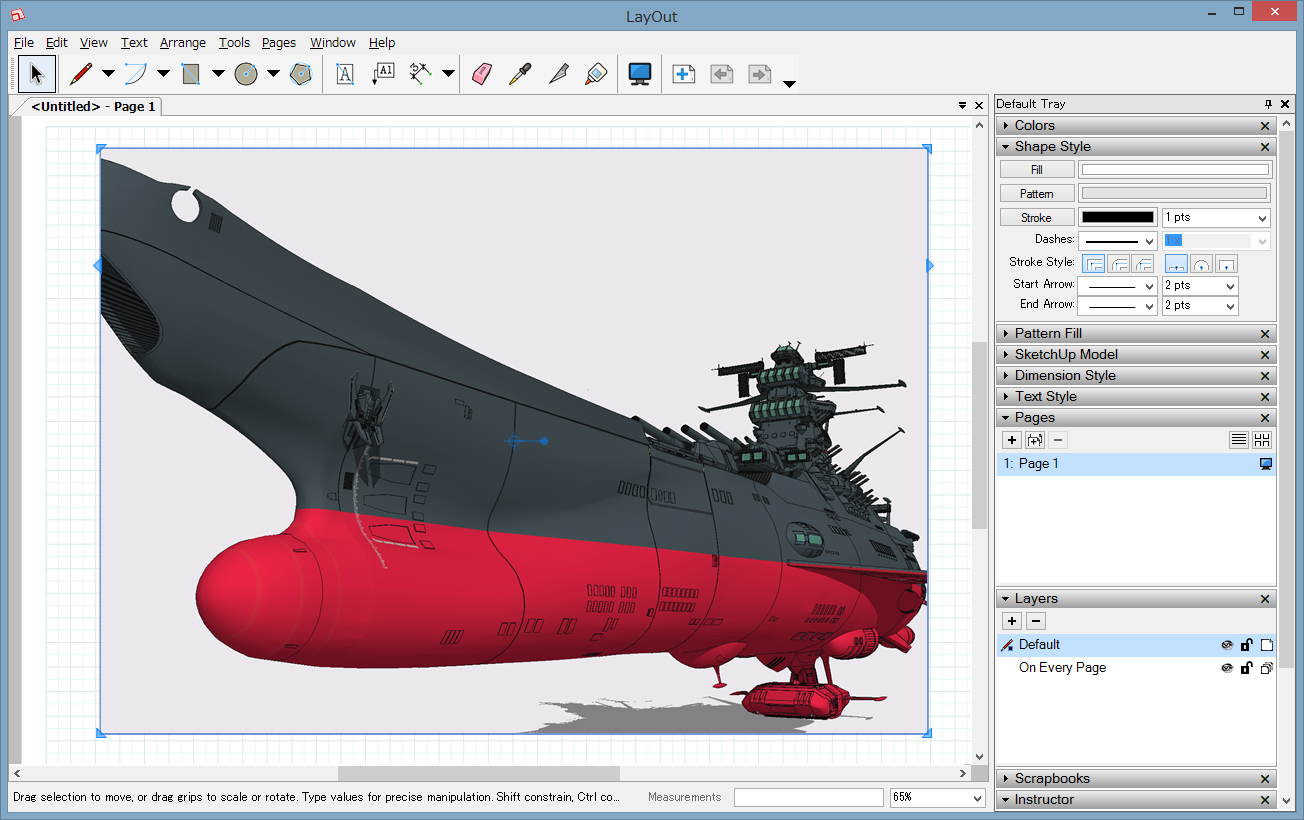Select the Dimension tool

pos(421,74)
